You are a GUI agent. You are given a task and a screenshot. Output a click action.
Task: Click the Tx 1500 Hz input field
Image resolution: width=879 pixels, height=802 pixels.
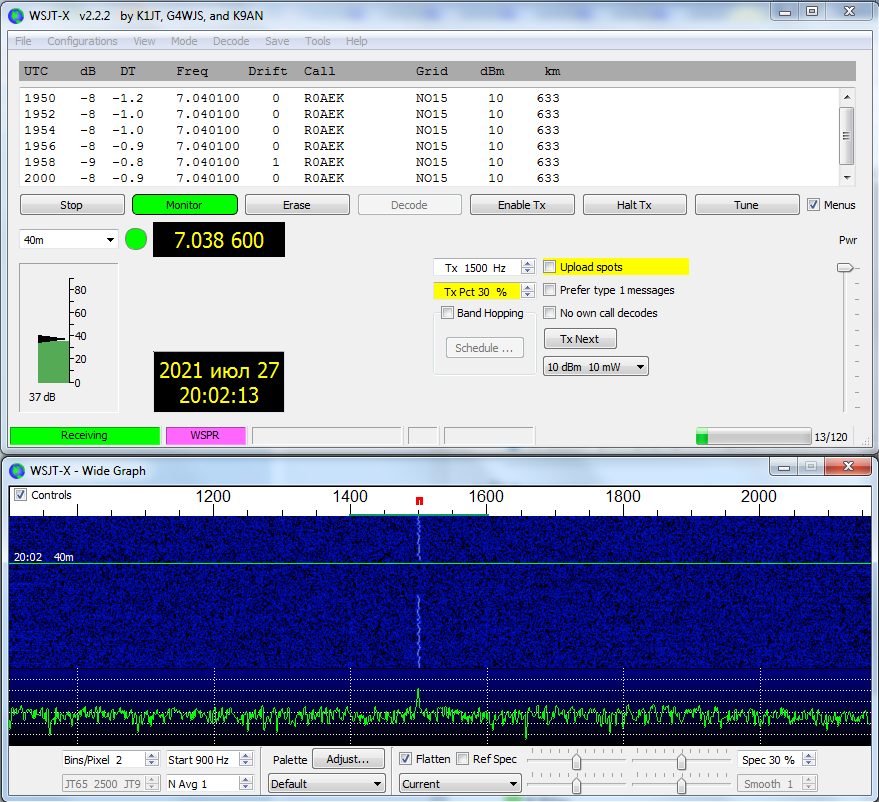point(478,267)
